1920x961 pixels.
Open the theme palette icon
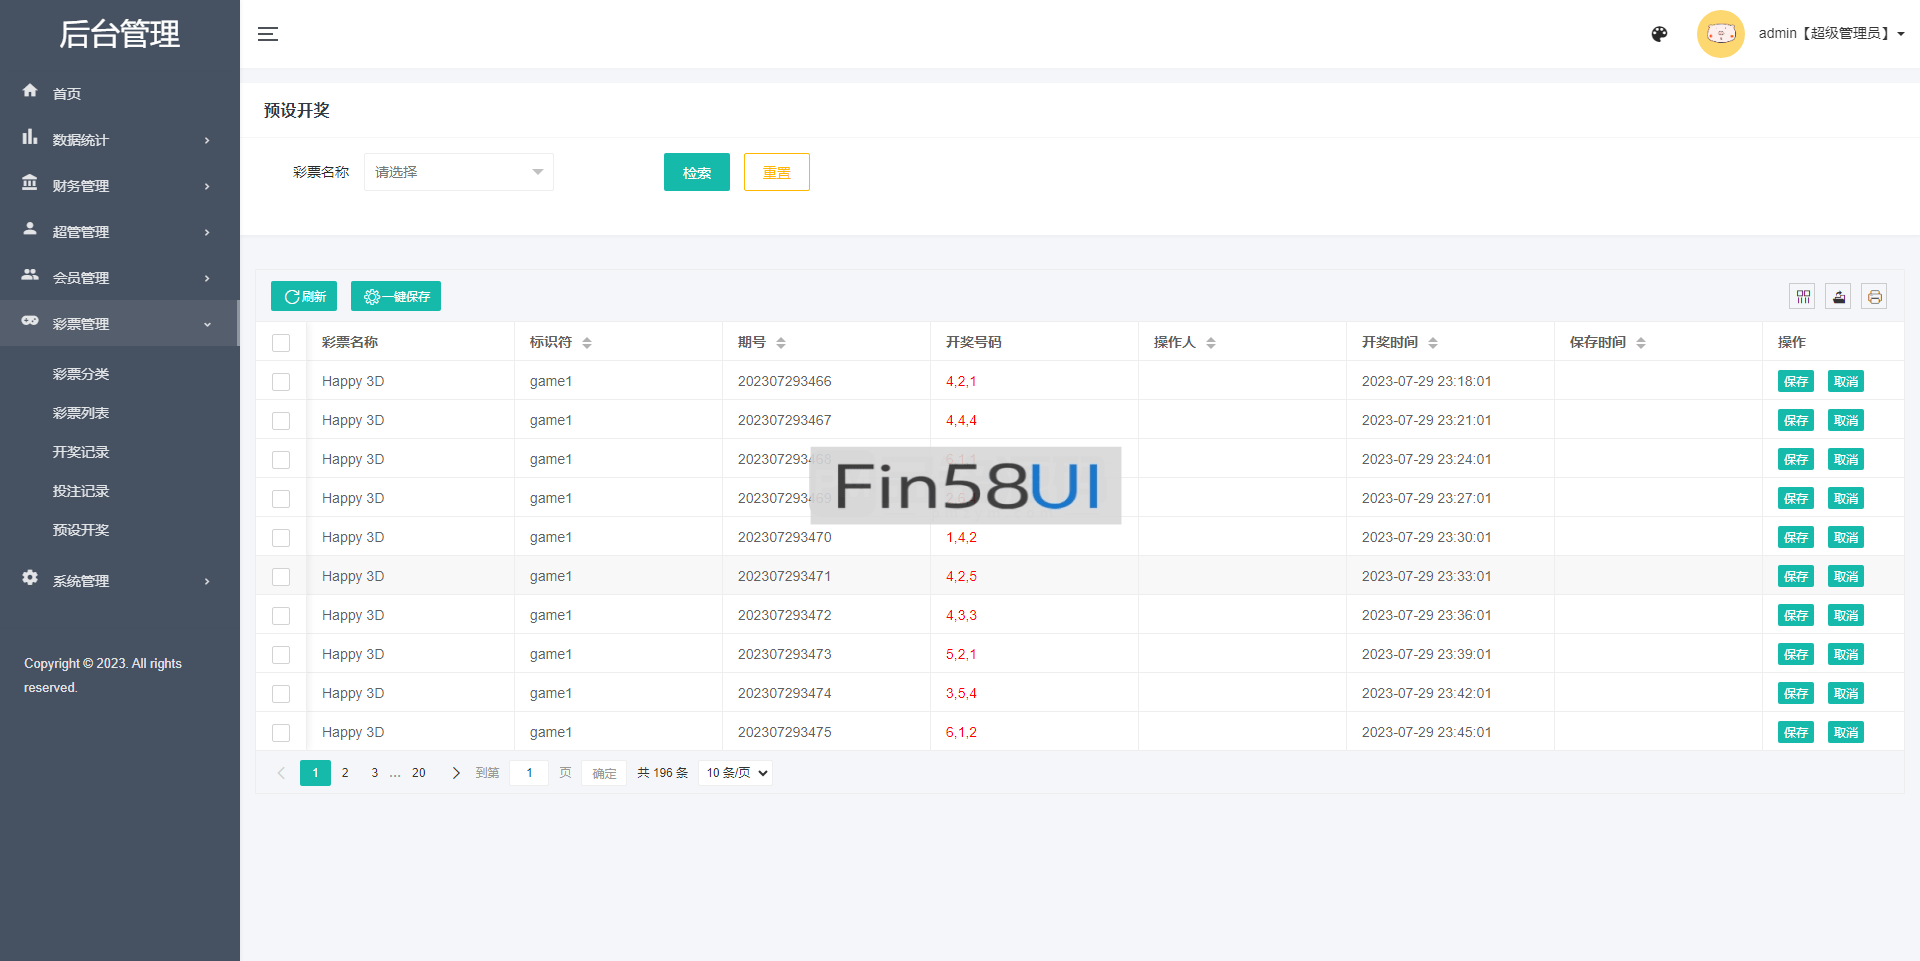pyautogui.click(x=1659, y=34)
